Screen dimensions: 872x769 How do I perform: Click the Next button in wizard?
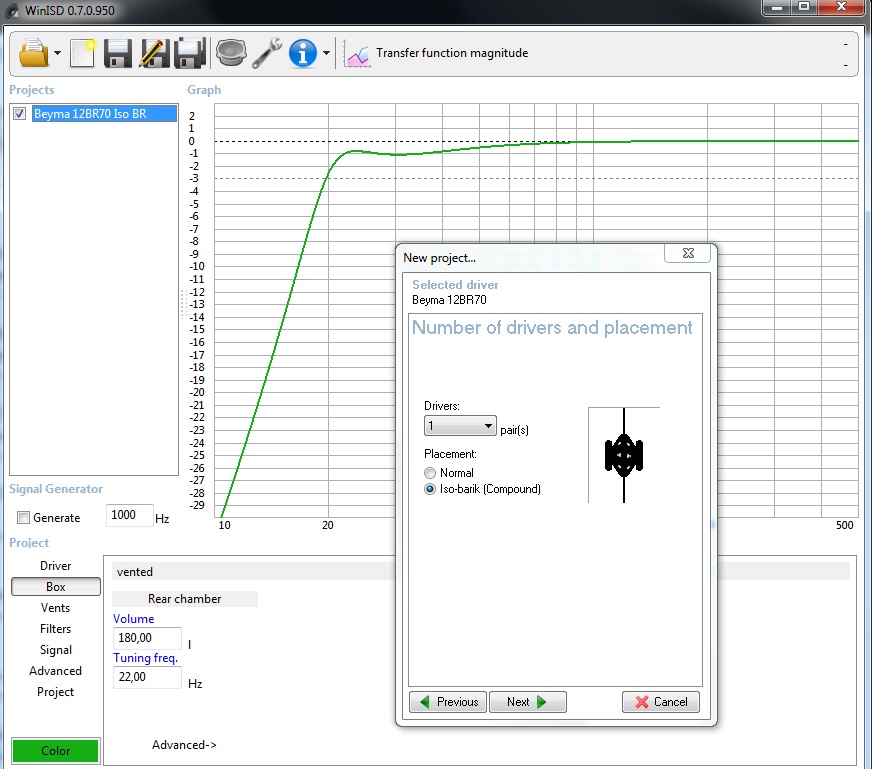point(527,702)
